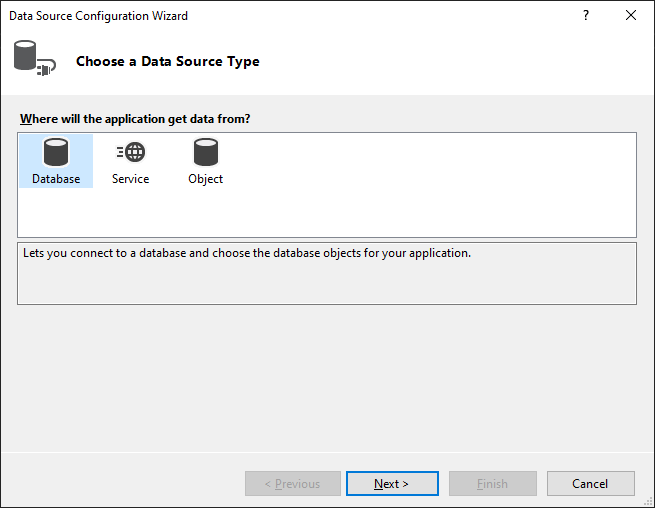
Task: Proceed with the Next button
Action: pos(392,484)
